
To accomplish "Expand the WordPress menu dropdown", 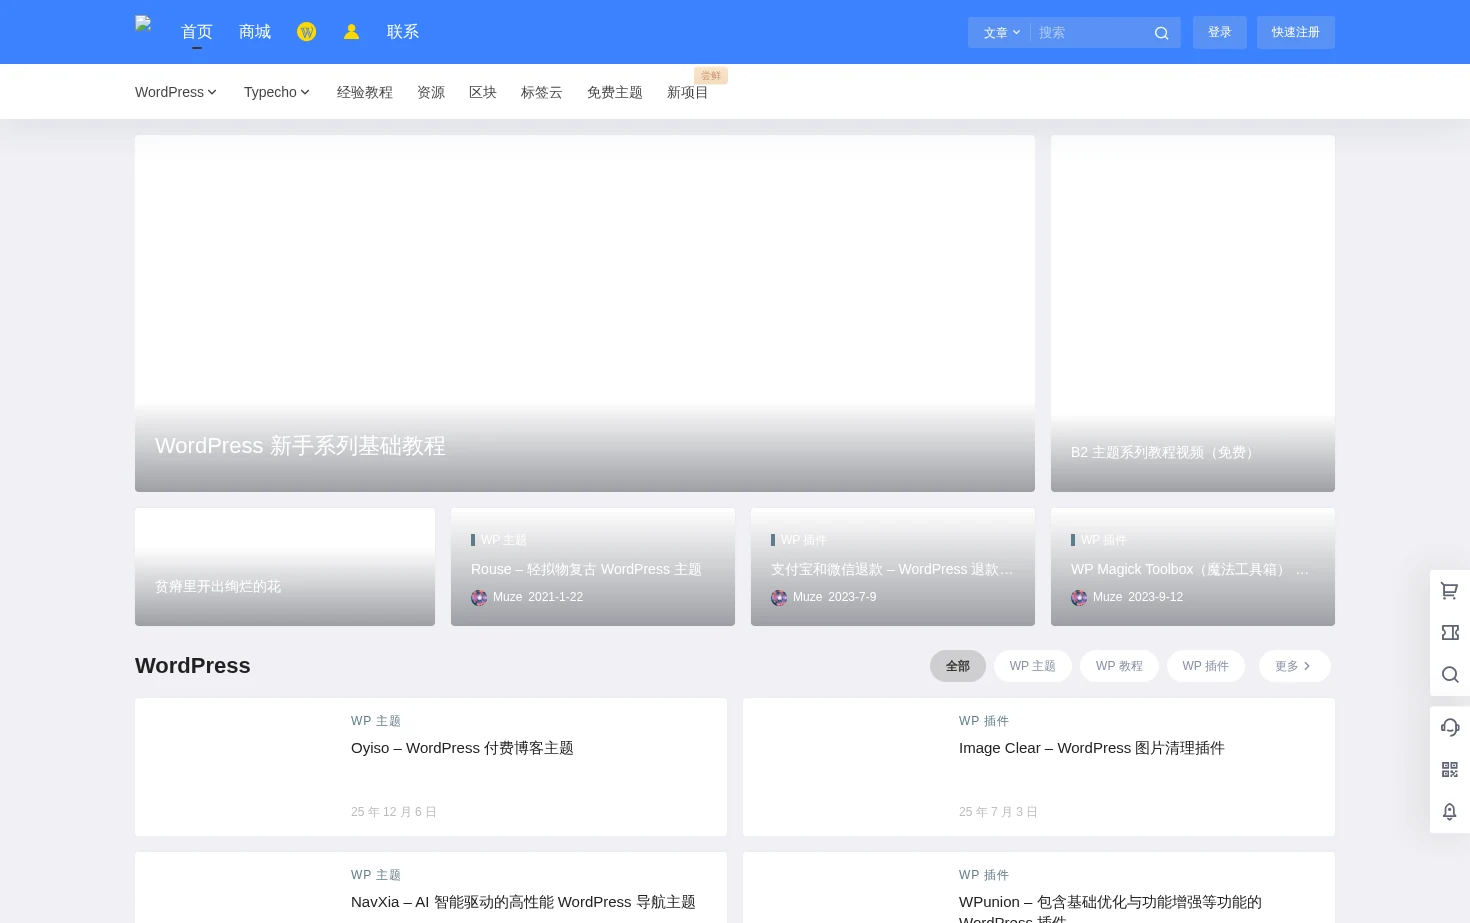I will point(176,92).
